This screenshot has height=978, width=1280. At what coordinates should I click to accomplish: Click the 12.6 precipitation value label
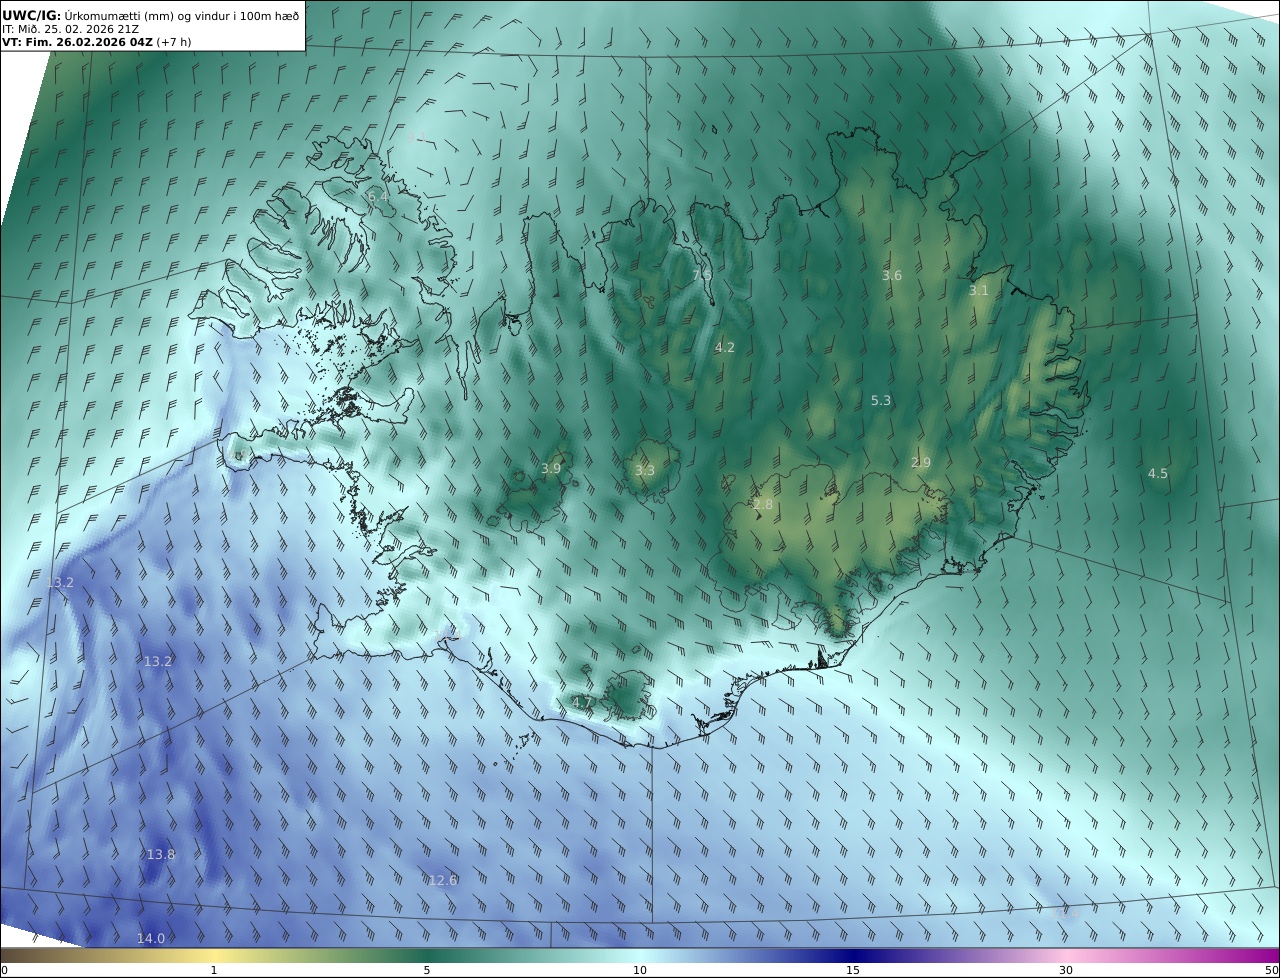coord(443,880)
